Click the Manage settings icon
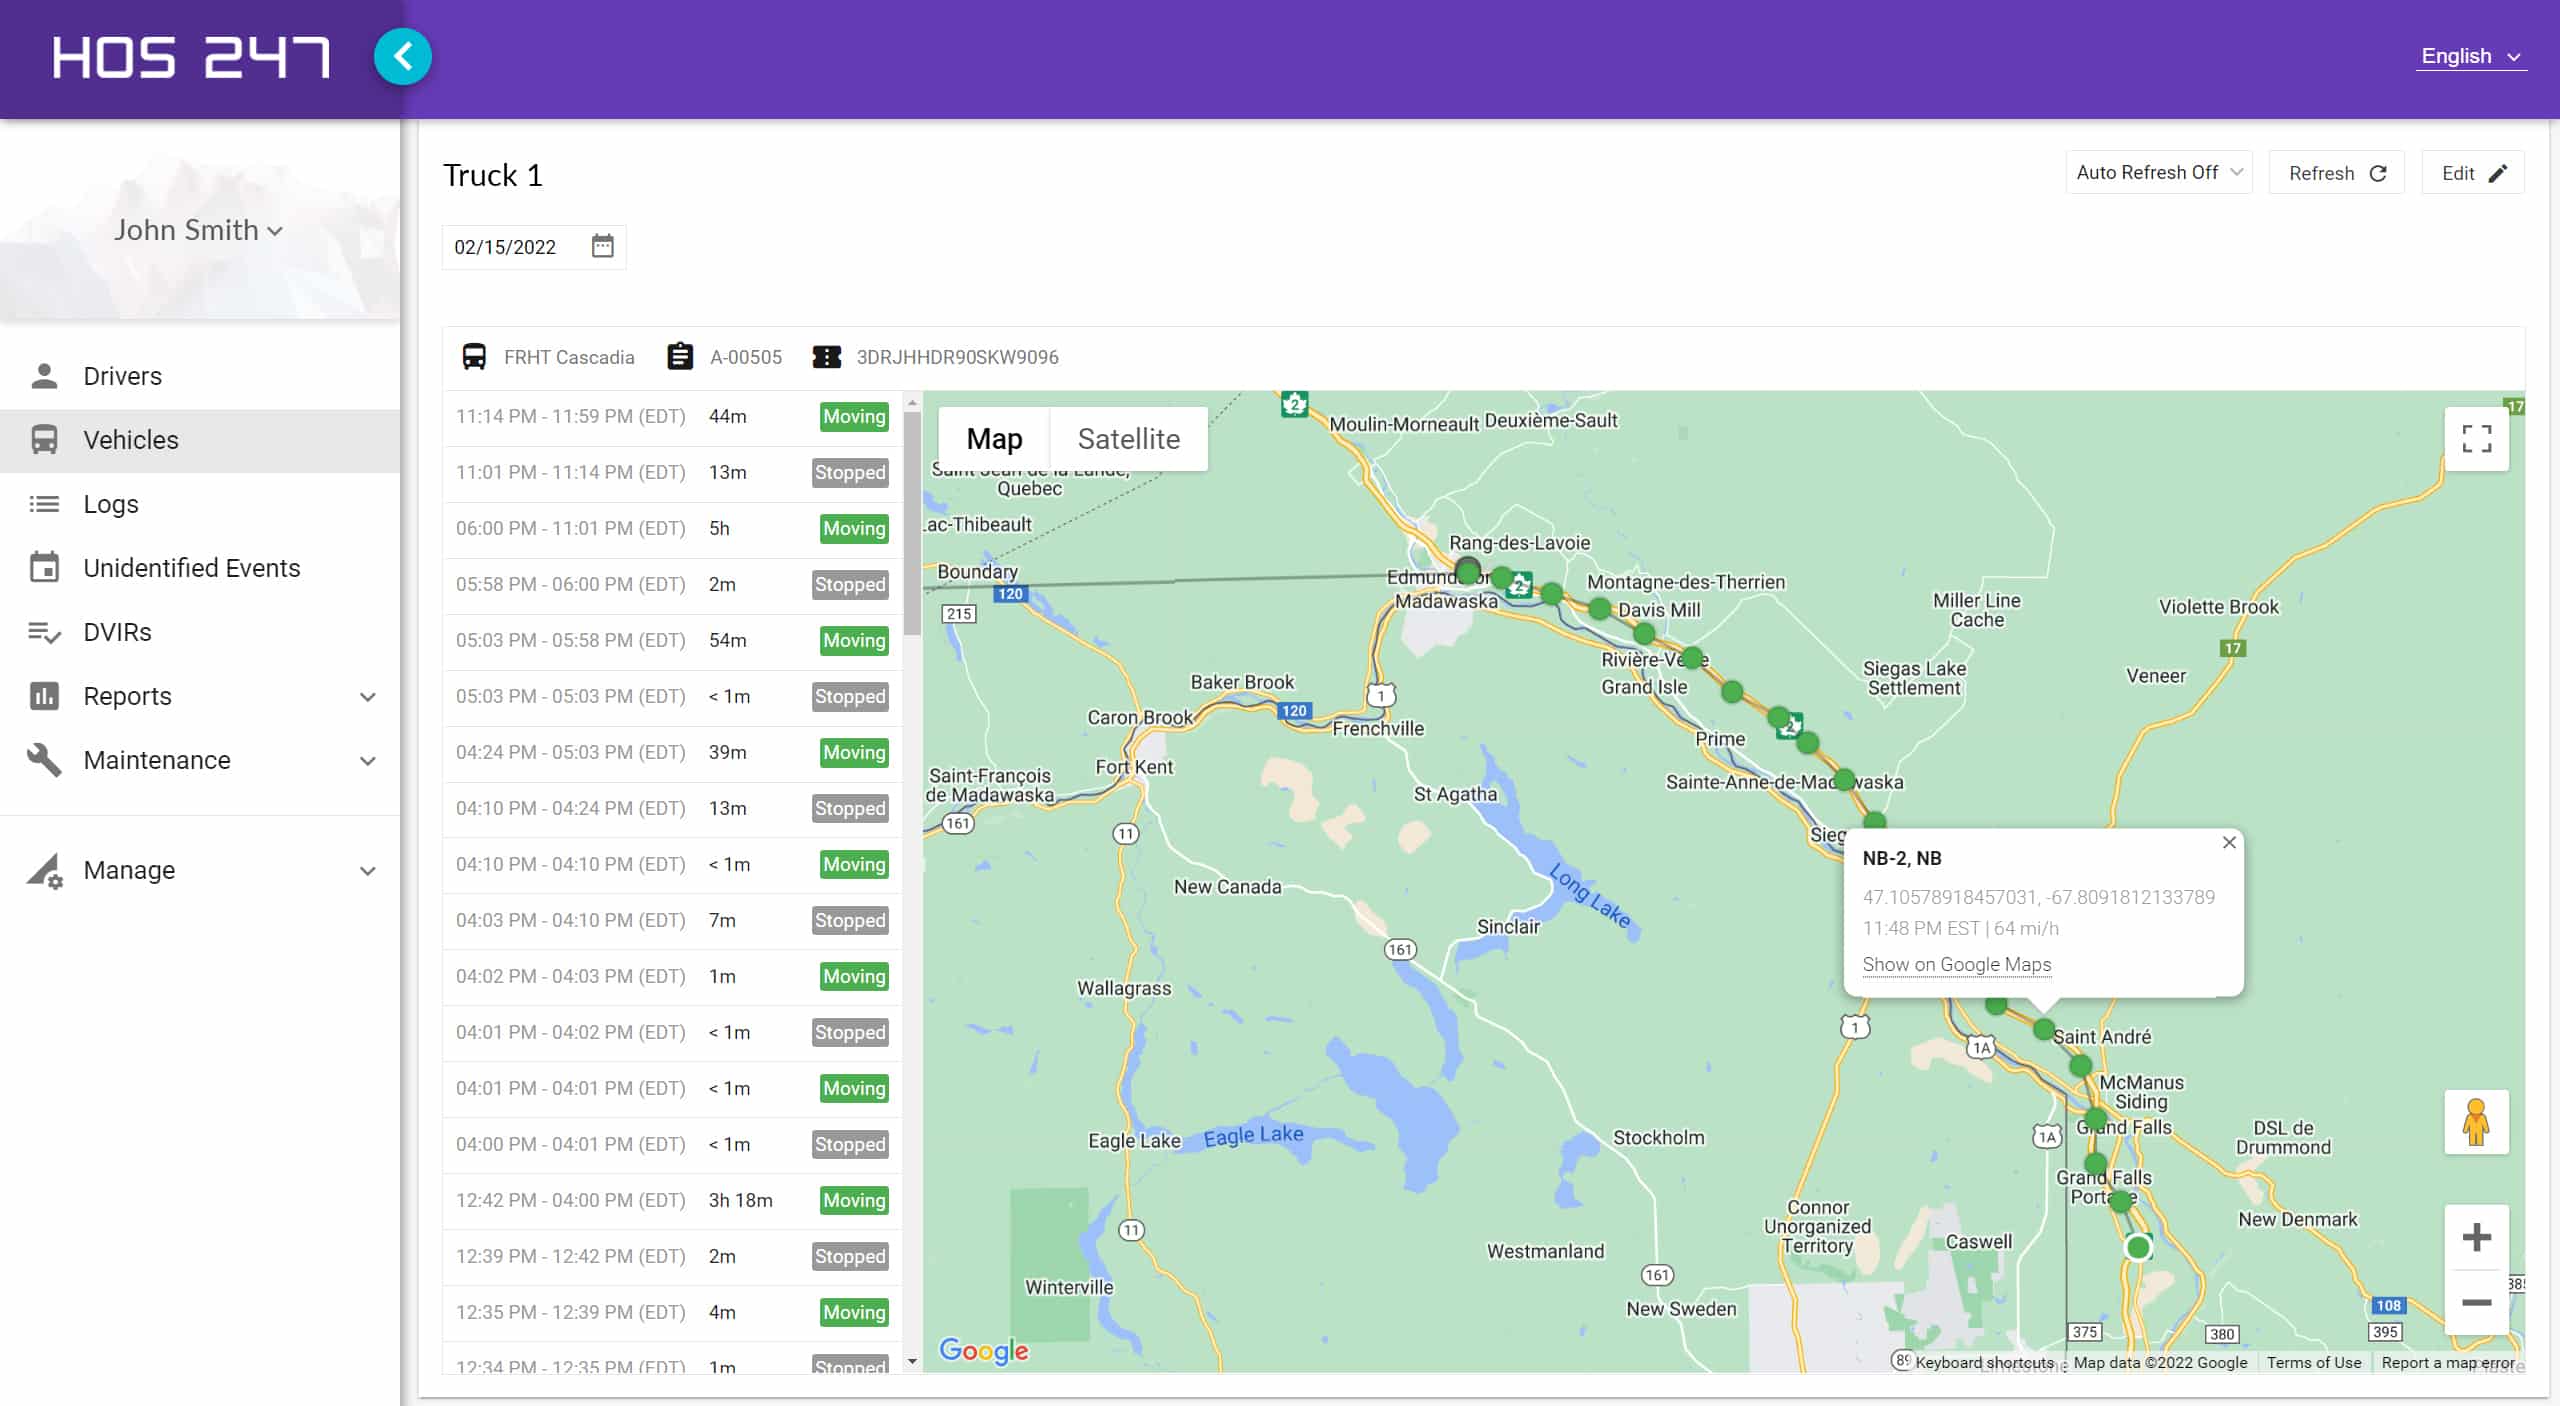This screenshot has width=2560, height=1406. pos(44,870)
